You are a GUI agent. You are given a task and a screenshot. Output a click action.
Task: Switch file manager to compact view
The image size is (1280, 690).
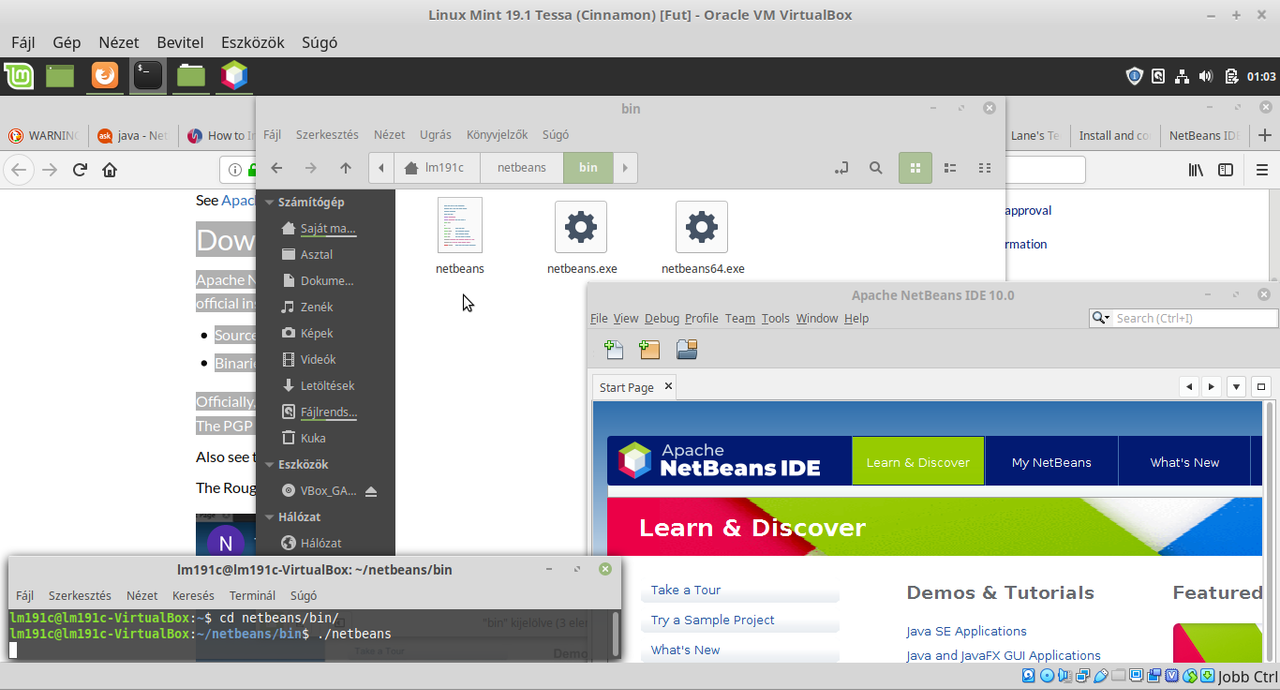pos(985,168)
